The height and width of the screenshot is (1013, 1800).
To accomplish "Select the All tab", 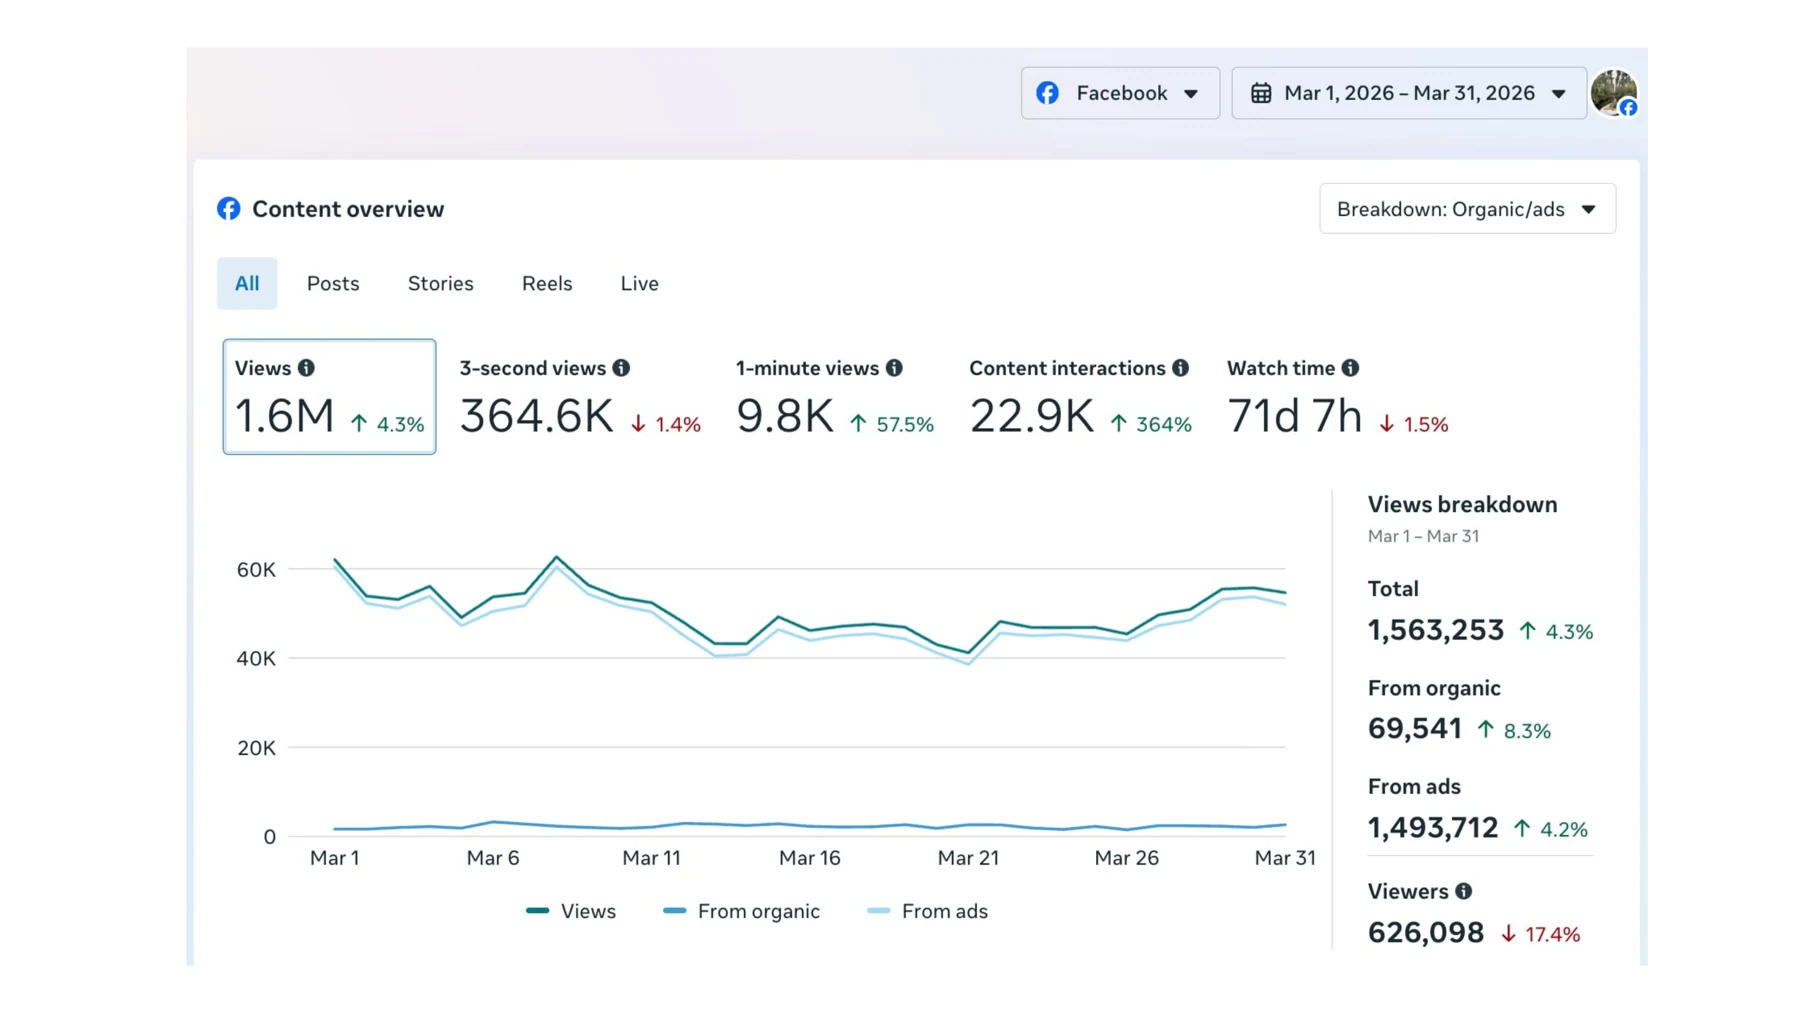I will click(247, 283).
